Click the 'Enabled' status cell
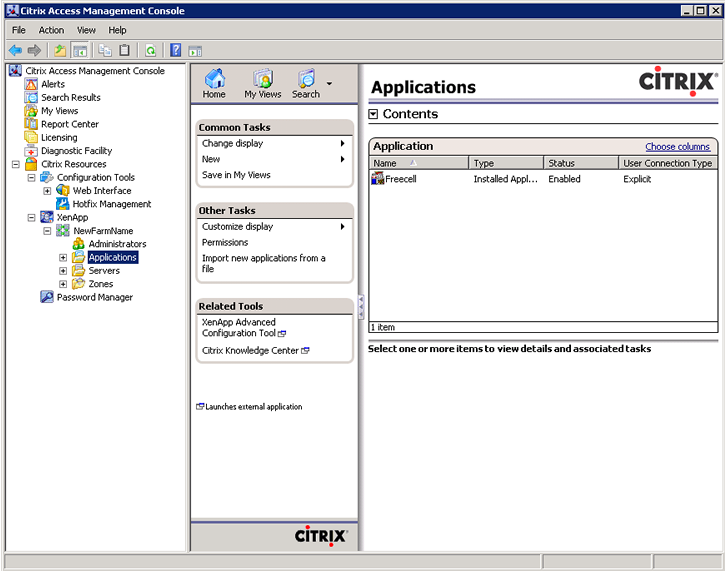Viewport: 725px width, 571px height. point(564,179)
